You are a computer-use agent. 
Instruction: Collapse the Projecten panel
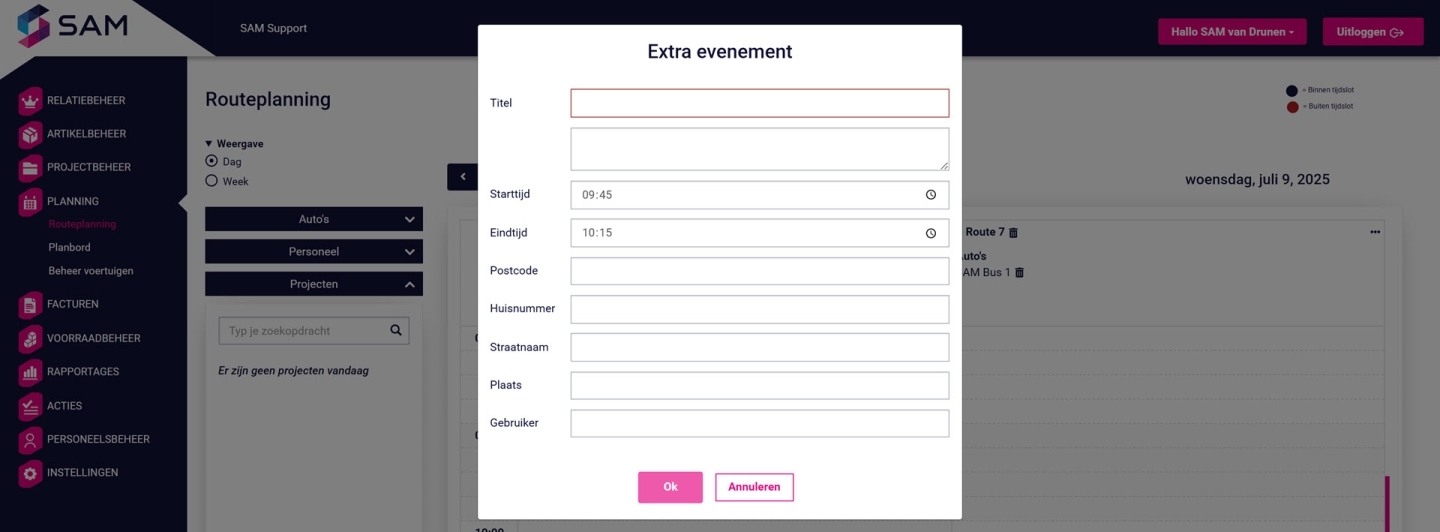(314, 284)
